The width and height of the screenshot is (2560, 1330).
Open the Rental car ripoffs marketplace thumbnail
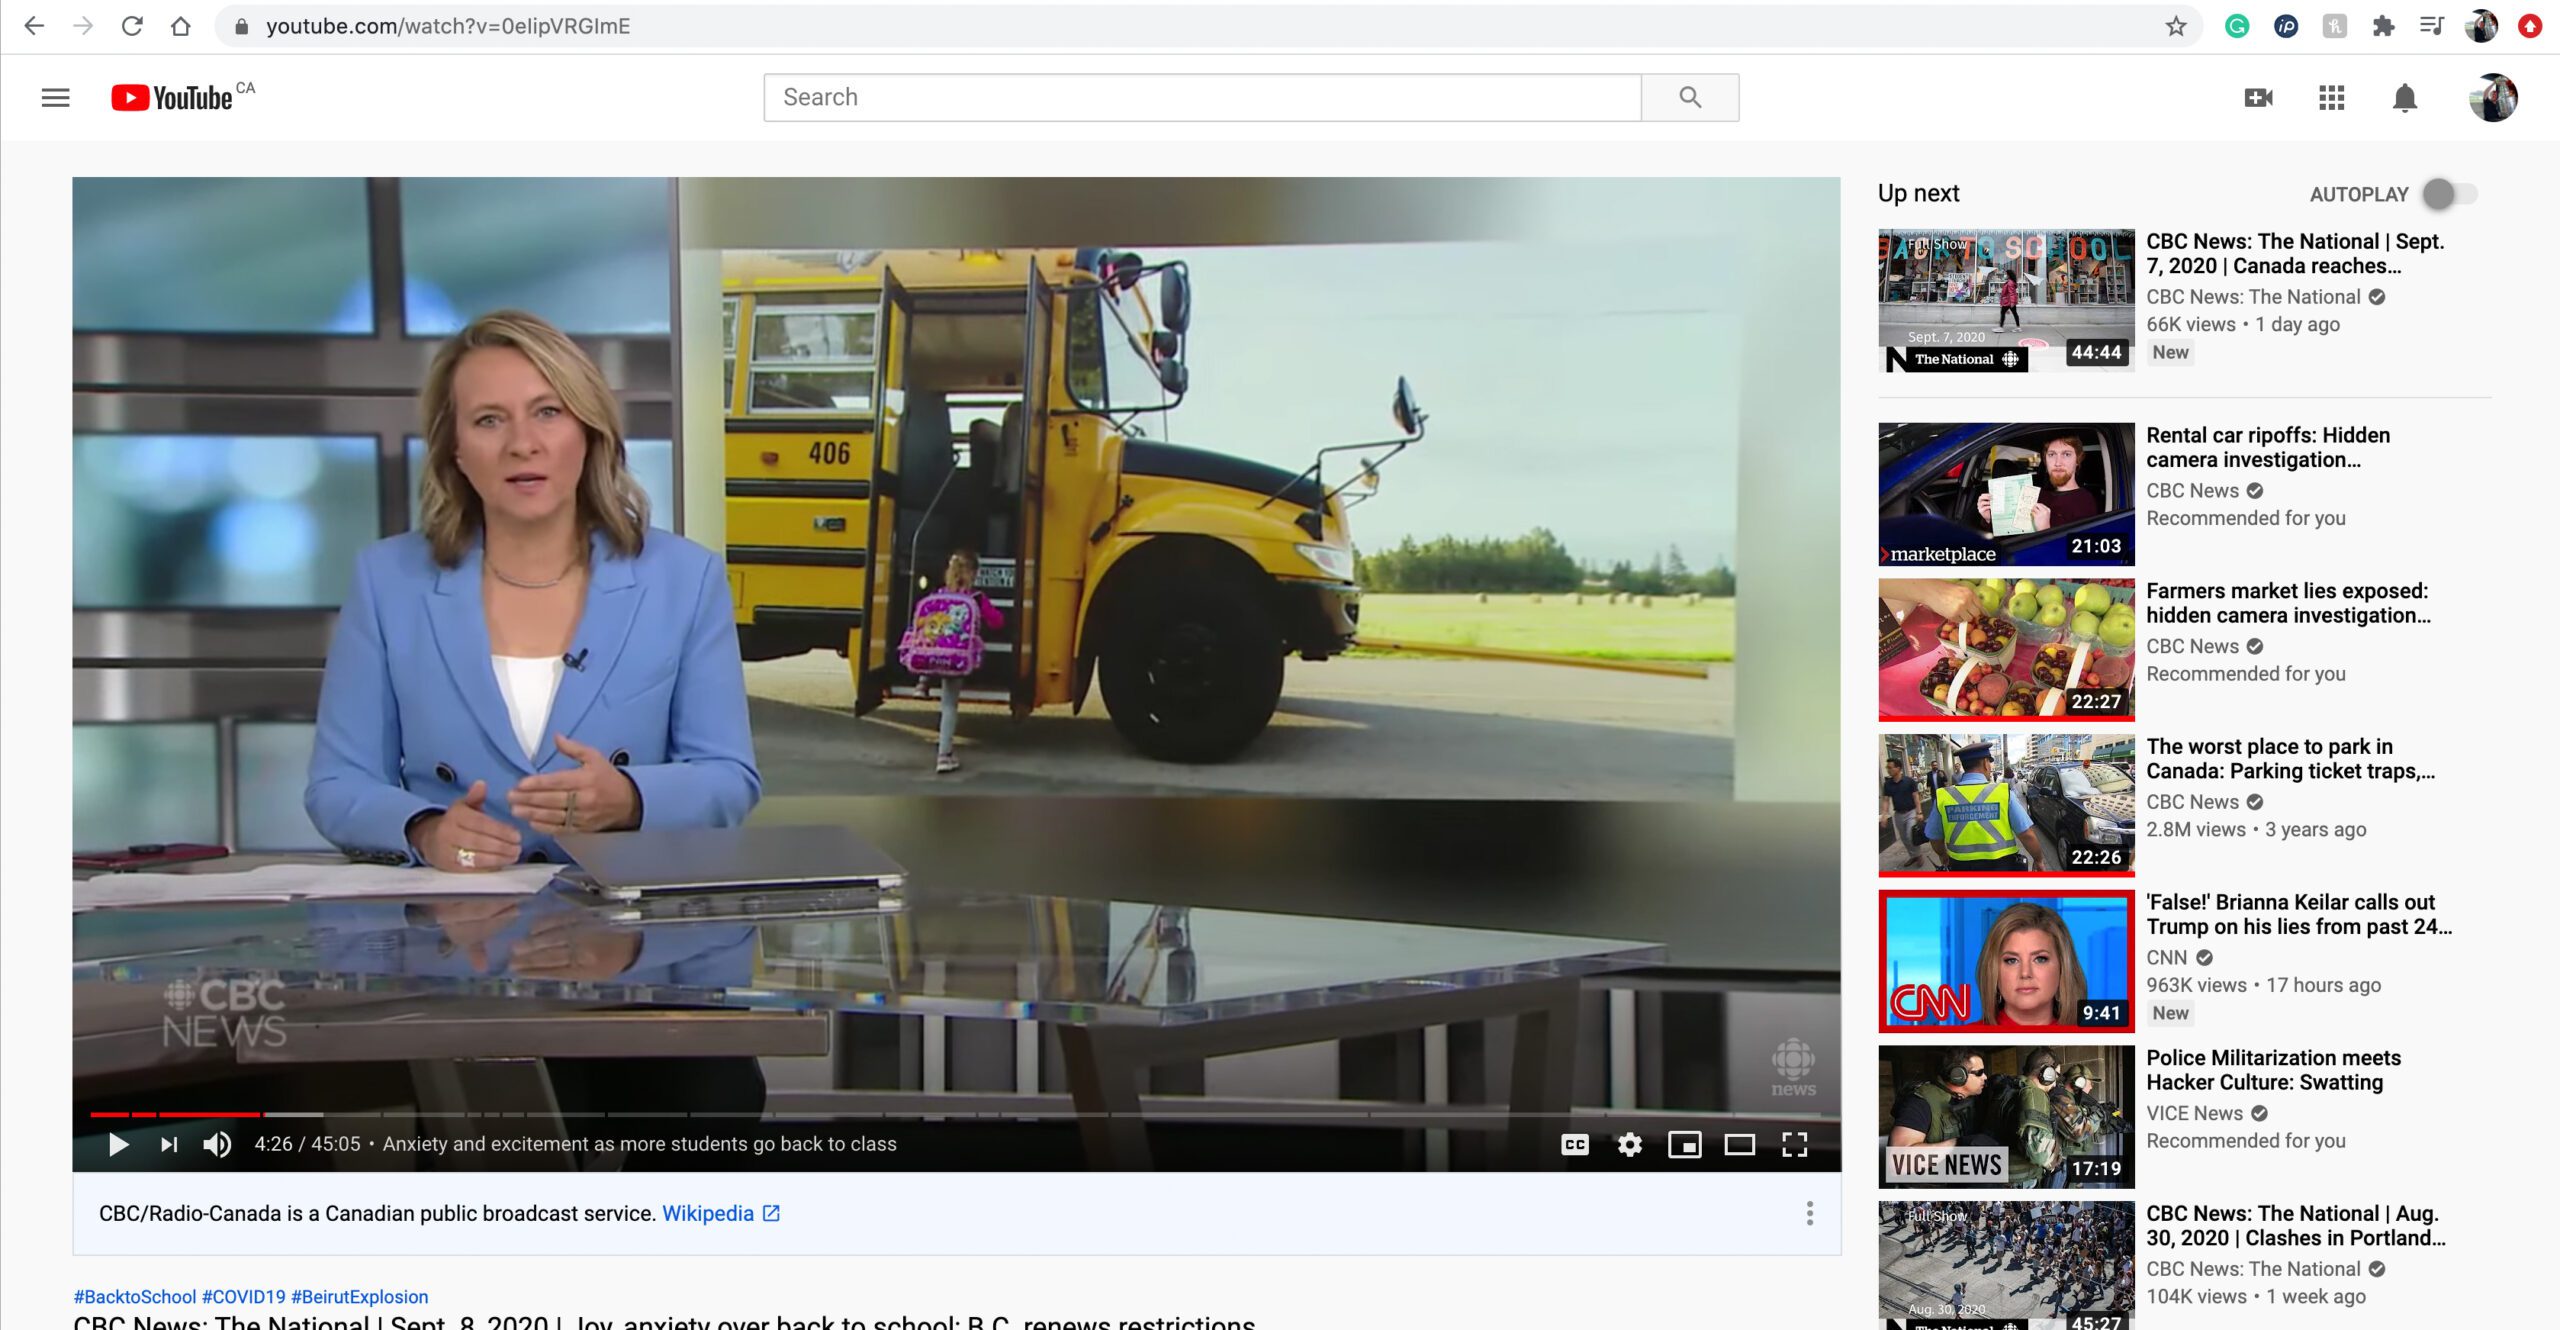(x=2006, y=494)
